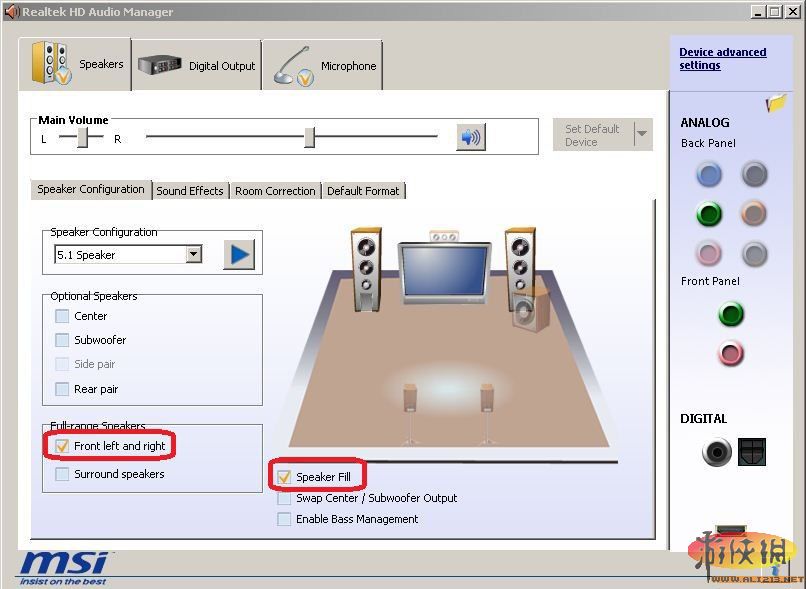
Task: Open the yellow folder connector settings icon
Action: click(776, 103)
